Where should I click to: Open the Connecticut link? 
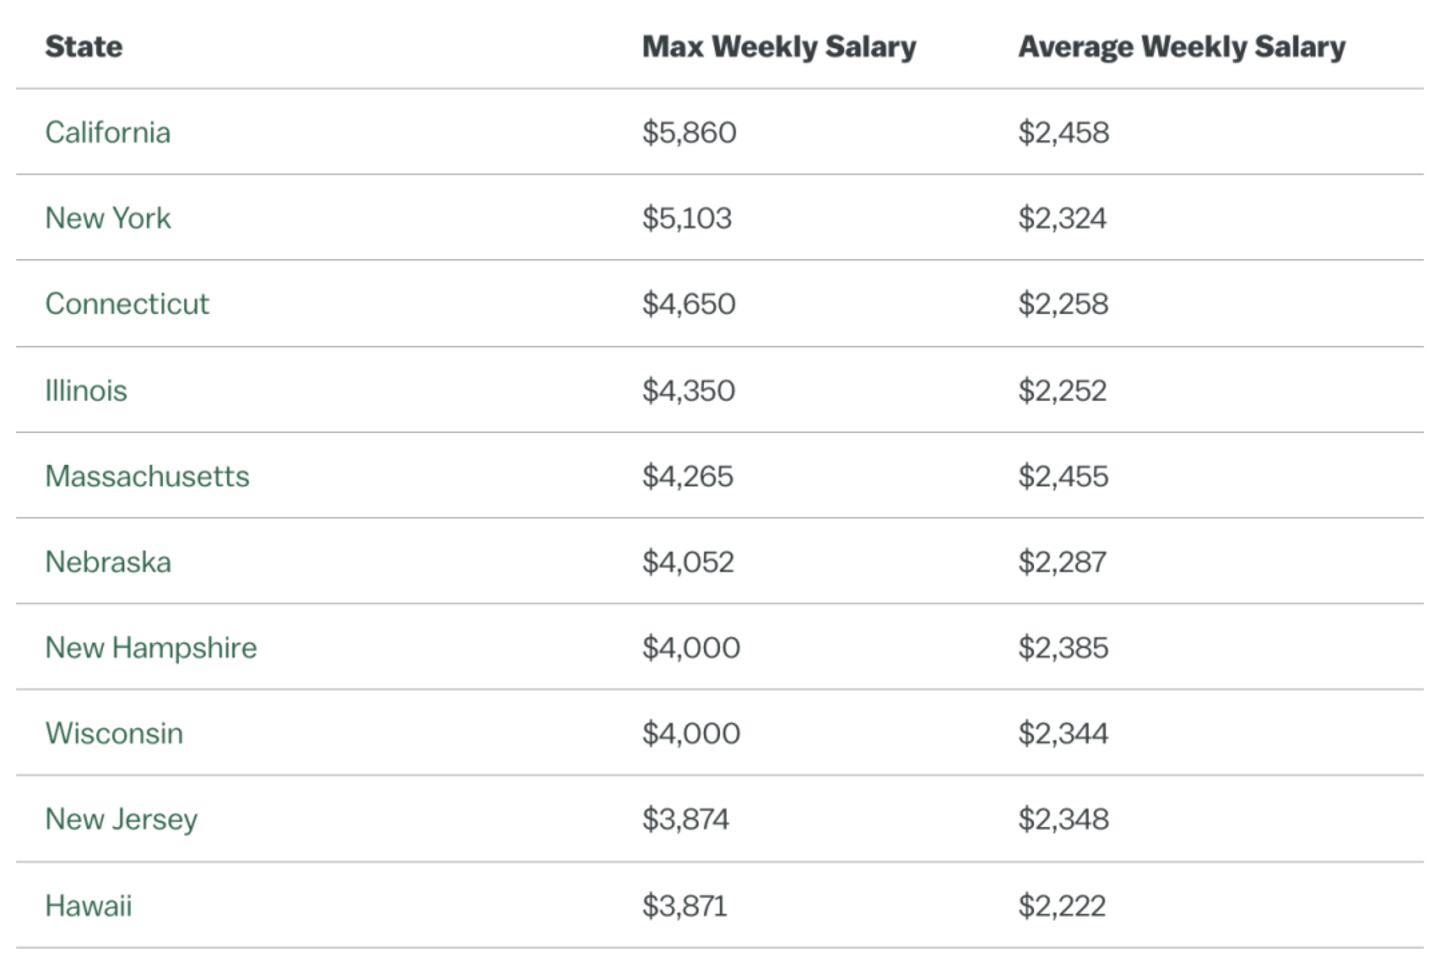[x=127, y=304]
